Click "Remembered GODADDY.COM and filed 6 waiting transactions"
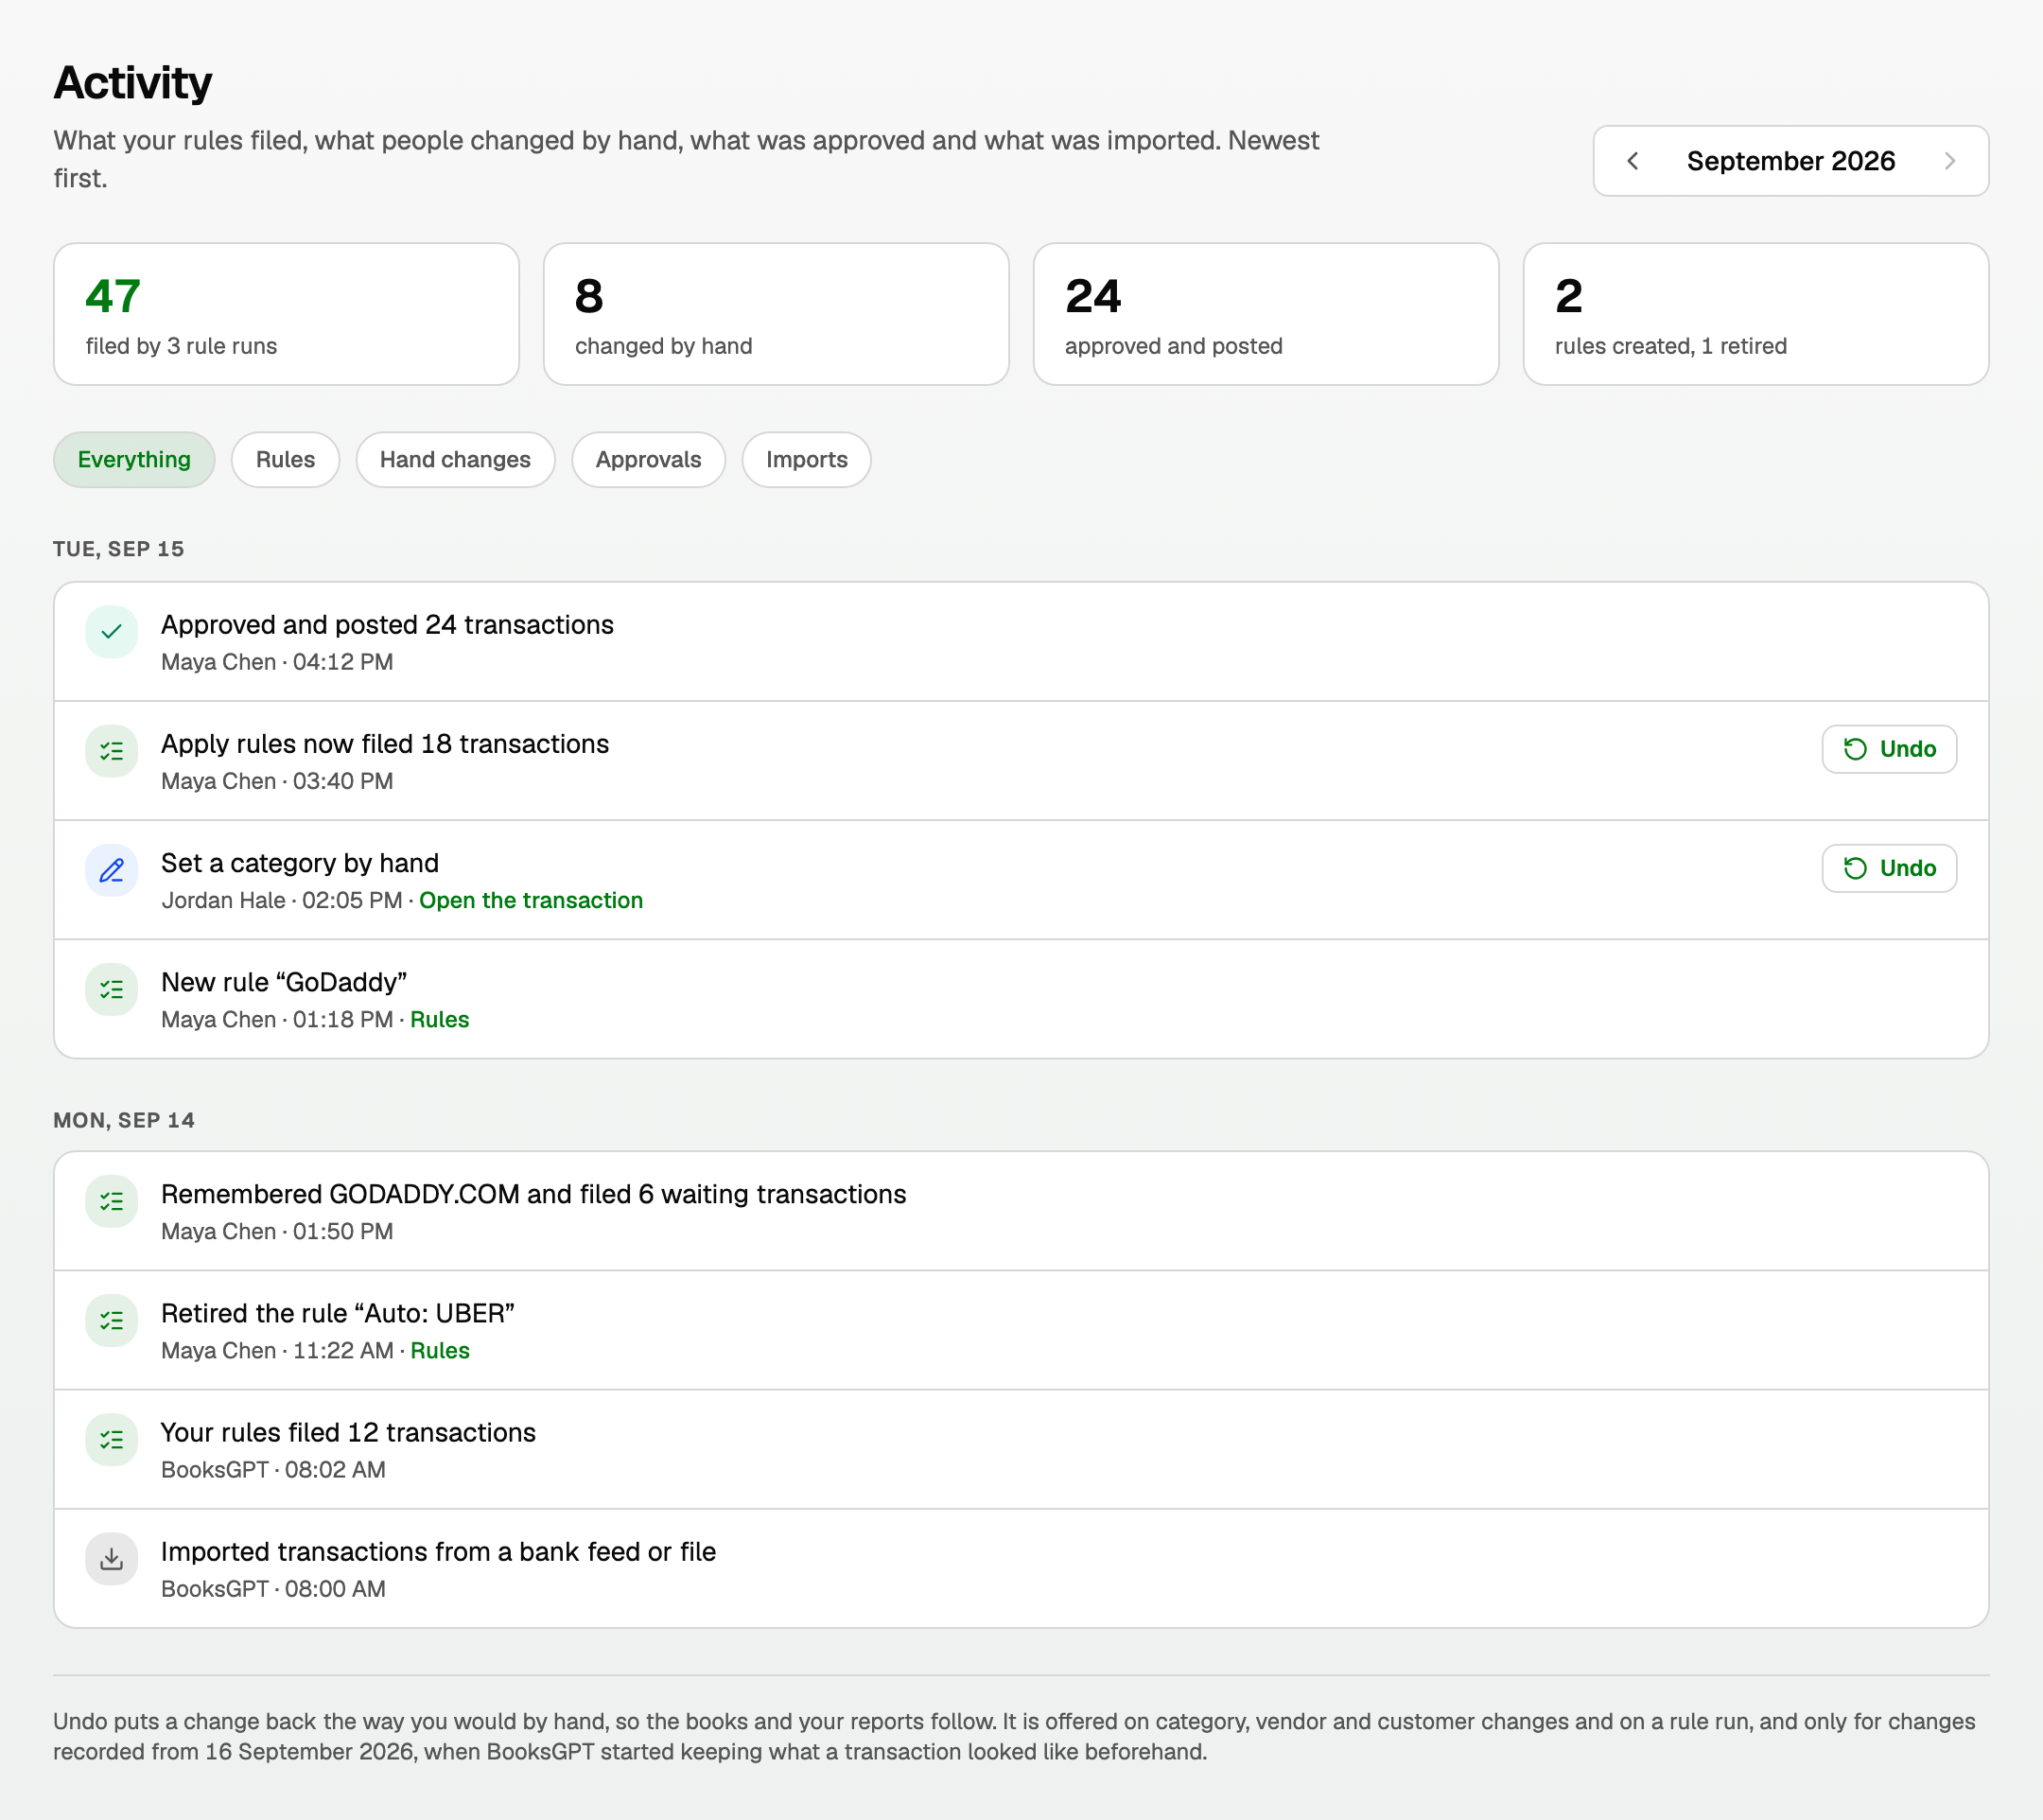2043x1820 pixels. point(533,1194)
